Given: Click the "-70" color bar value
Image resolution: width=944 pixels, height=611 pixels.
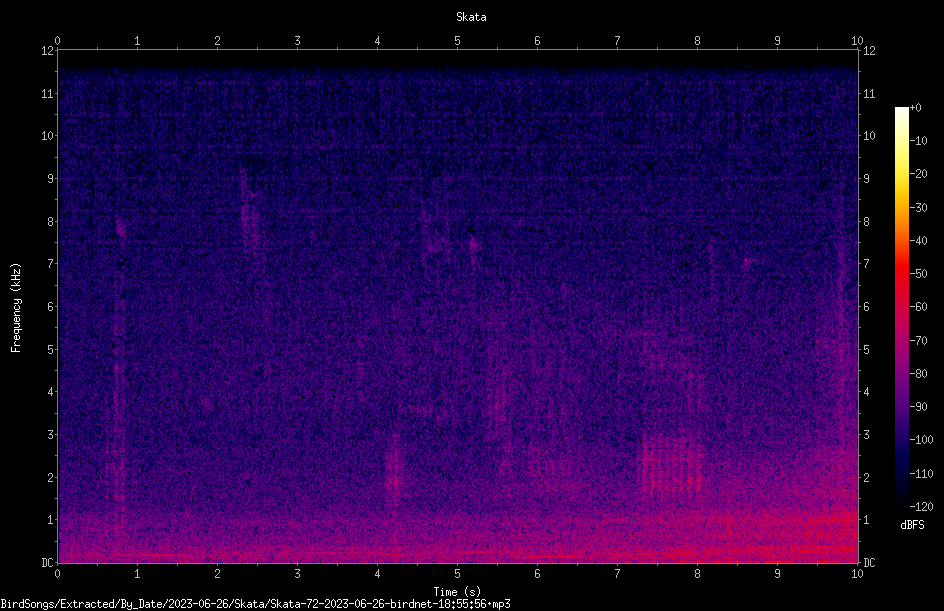Looking at the screenshot, I should click(x=918, y=341).
